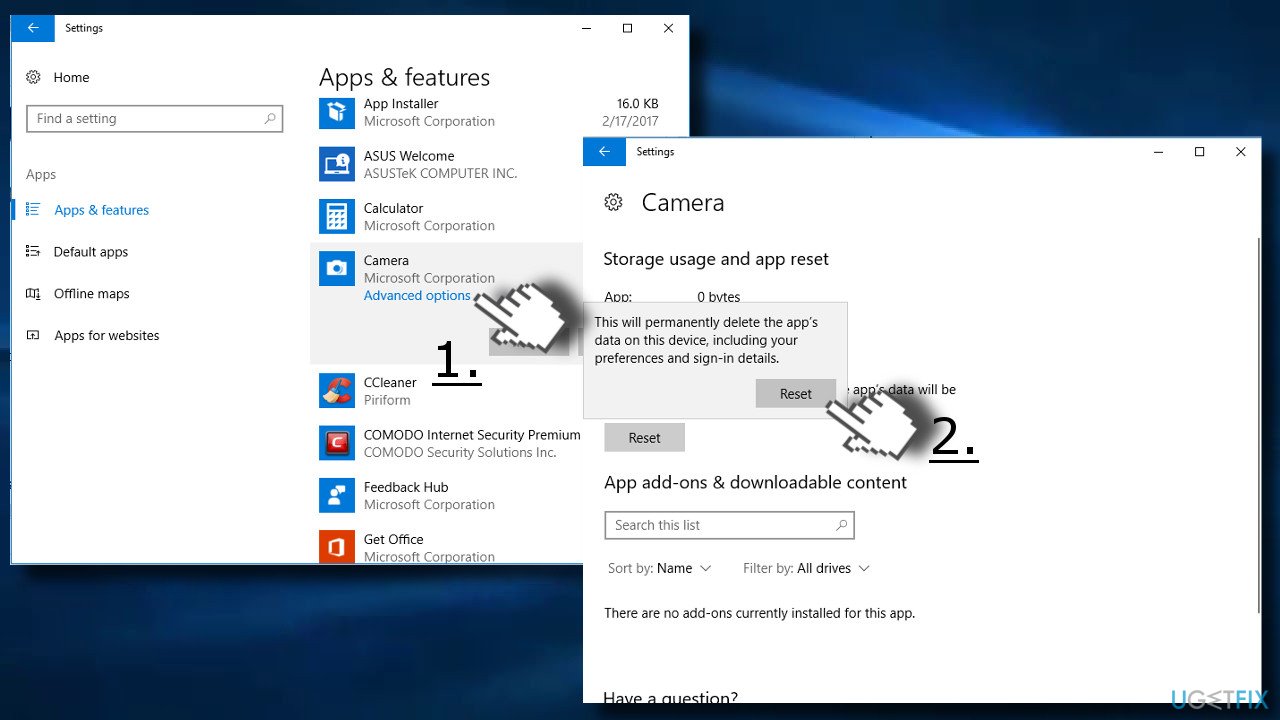Click the 2/17/2017 install date
This screenshot has height=720, width=1280.
tap(630, 121)
